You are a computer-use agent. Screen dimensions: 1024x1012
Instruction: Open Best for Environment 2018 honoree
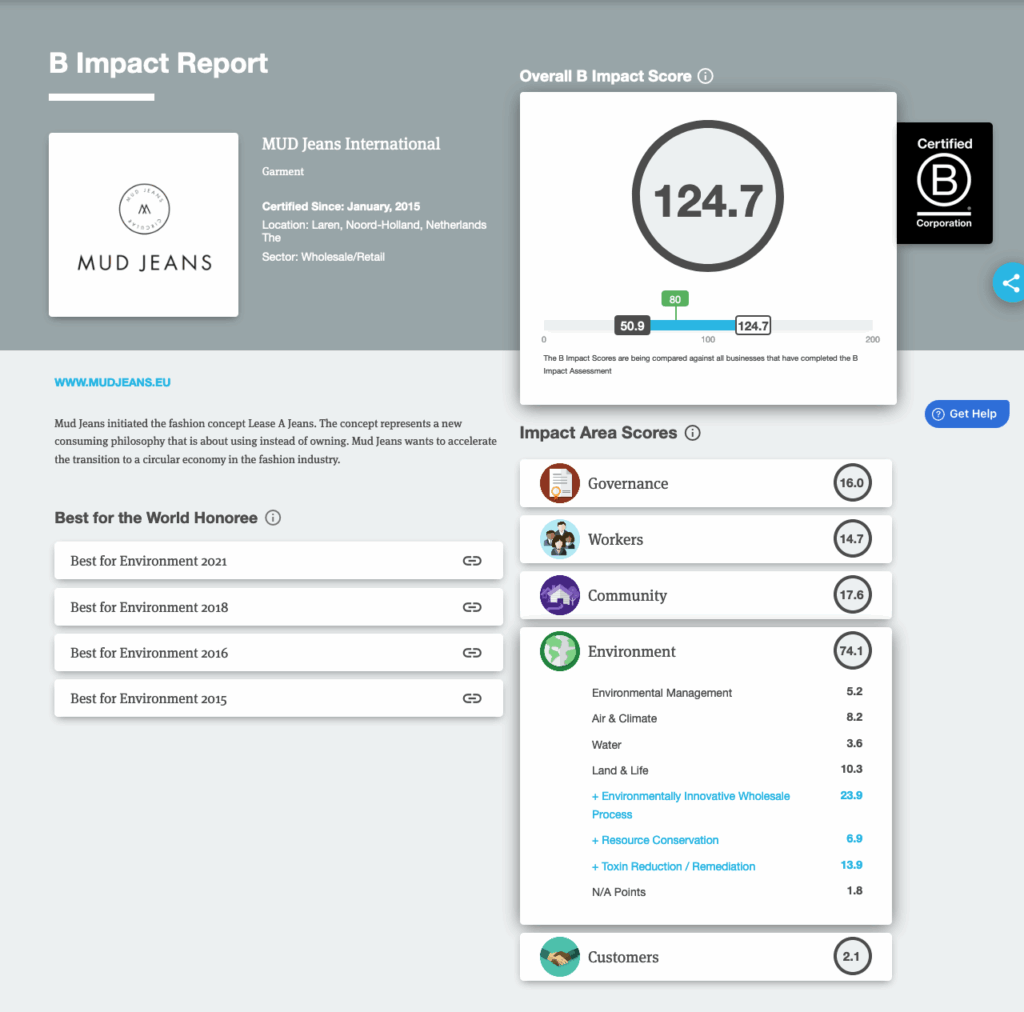279,607
